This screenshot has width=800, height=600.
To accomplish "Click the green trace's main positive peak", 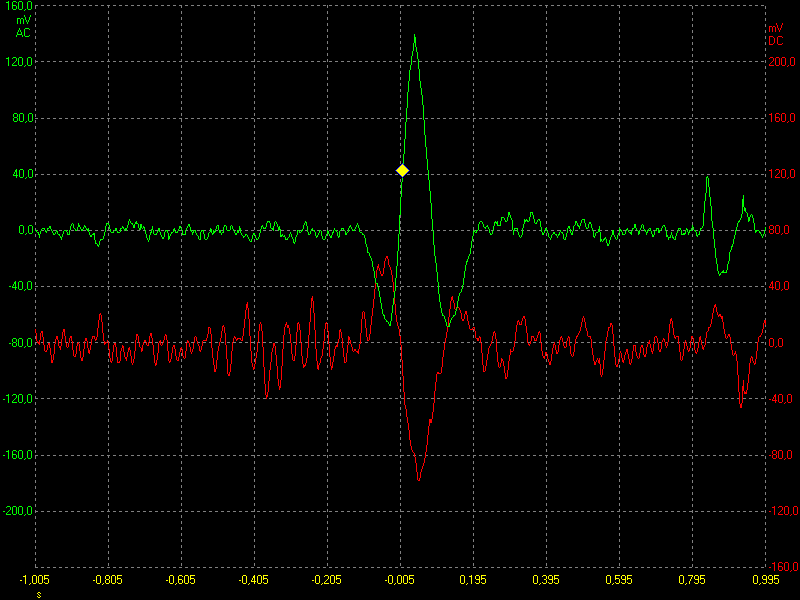I will pos(415,36).
